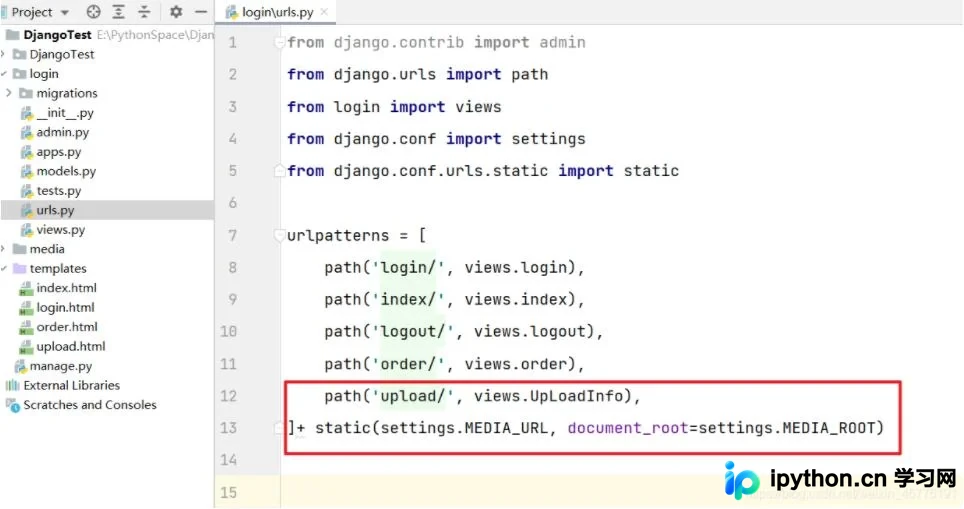Open apps.py in project tree

pyautogui.click(x=58, y=152)
